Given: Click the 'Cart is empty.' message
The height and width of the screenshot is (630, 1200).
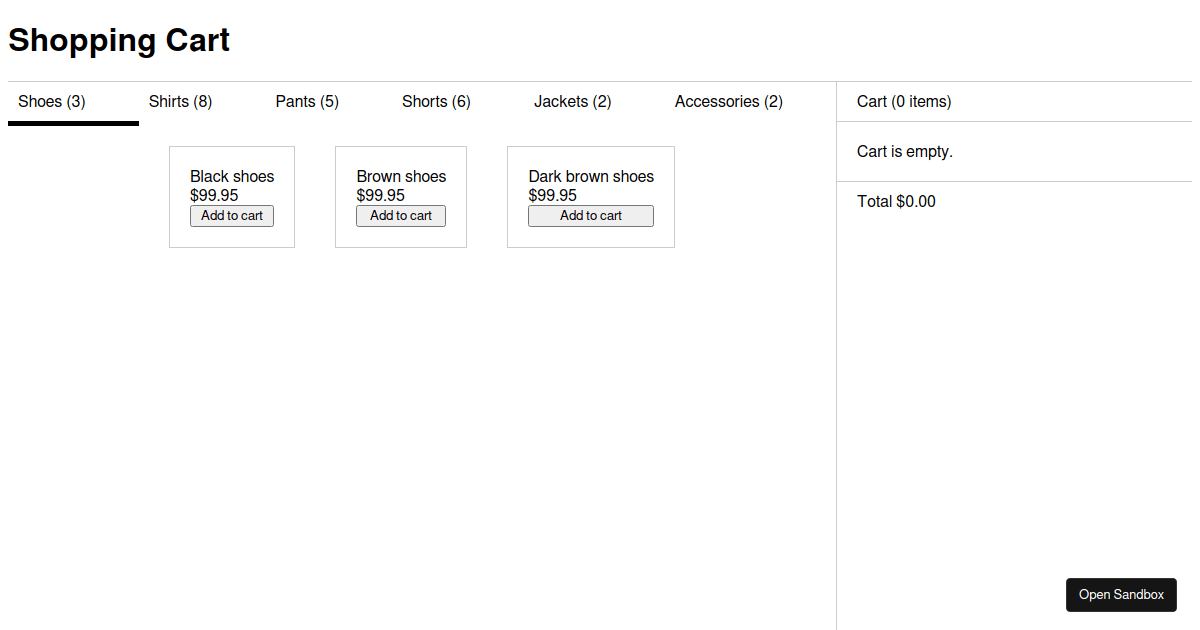Looking at the screenshot, I should [905, 152].
